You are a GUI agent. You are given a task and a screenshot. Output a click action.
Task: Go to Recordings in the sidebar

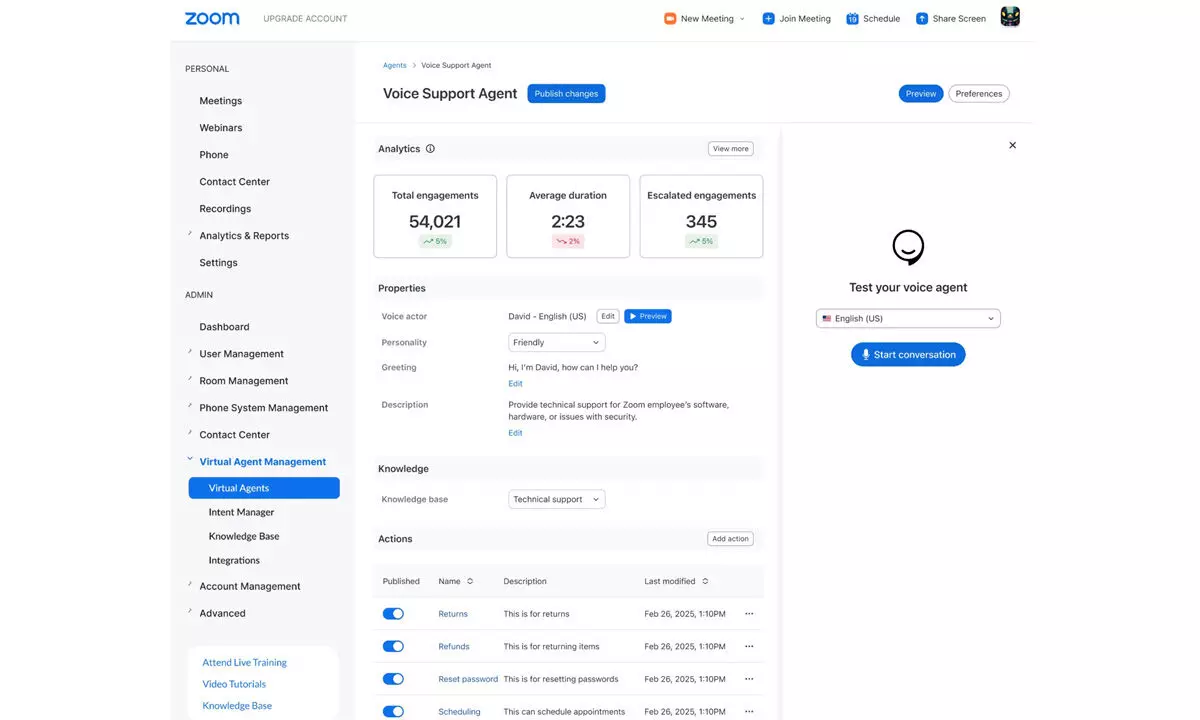(225, 209)
